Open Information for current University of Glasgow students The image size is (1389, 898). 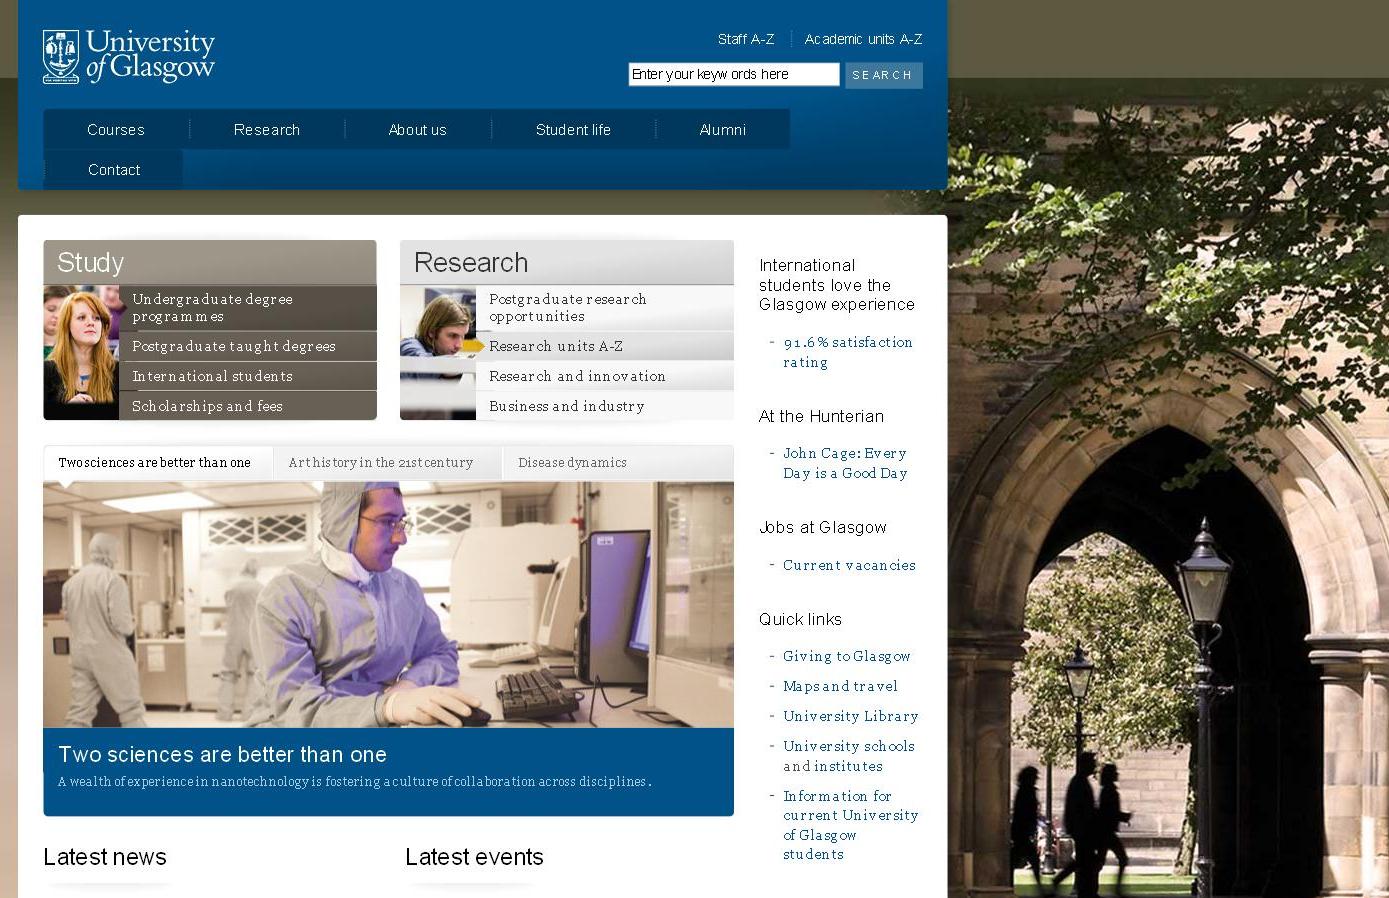(850, 825)
